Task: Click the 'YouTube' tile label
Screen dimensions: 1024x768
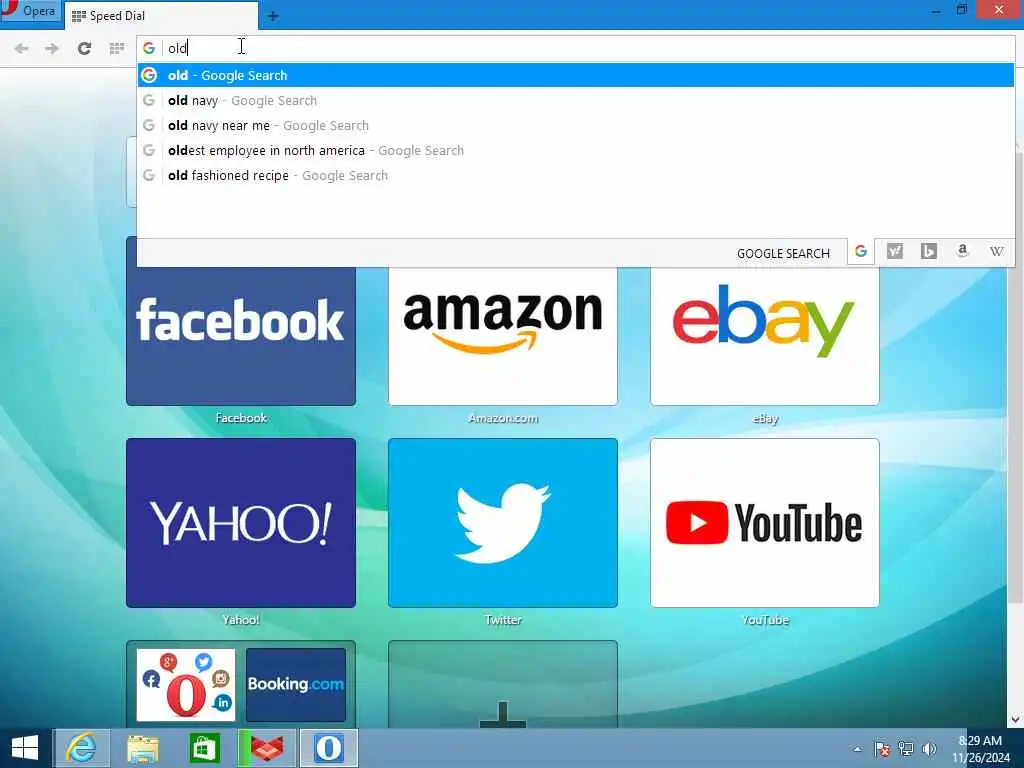Action: (765, 620)
